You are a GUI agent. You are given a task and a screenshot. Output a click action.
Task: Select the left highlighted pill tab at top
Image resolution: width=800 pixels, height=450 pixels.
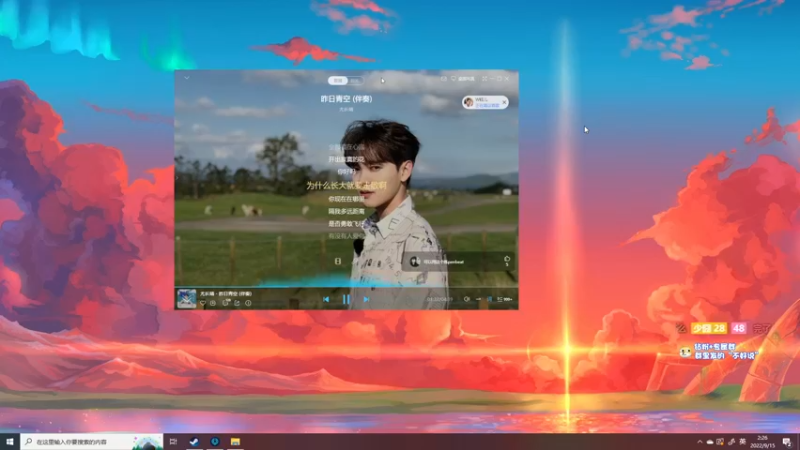pyautogui.click(x=337, y=80)
